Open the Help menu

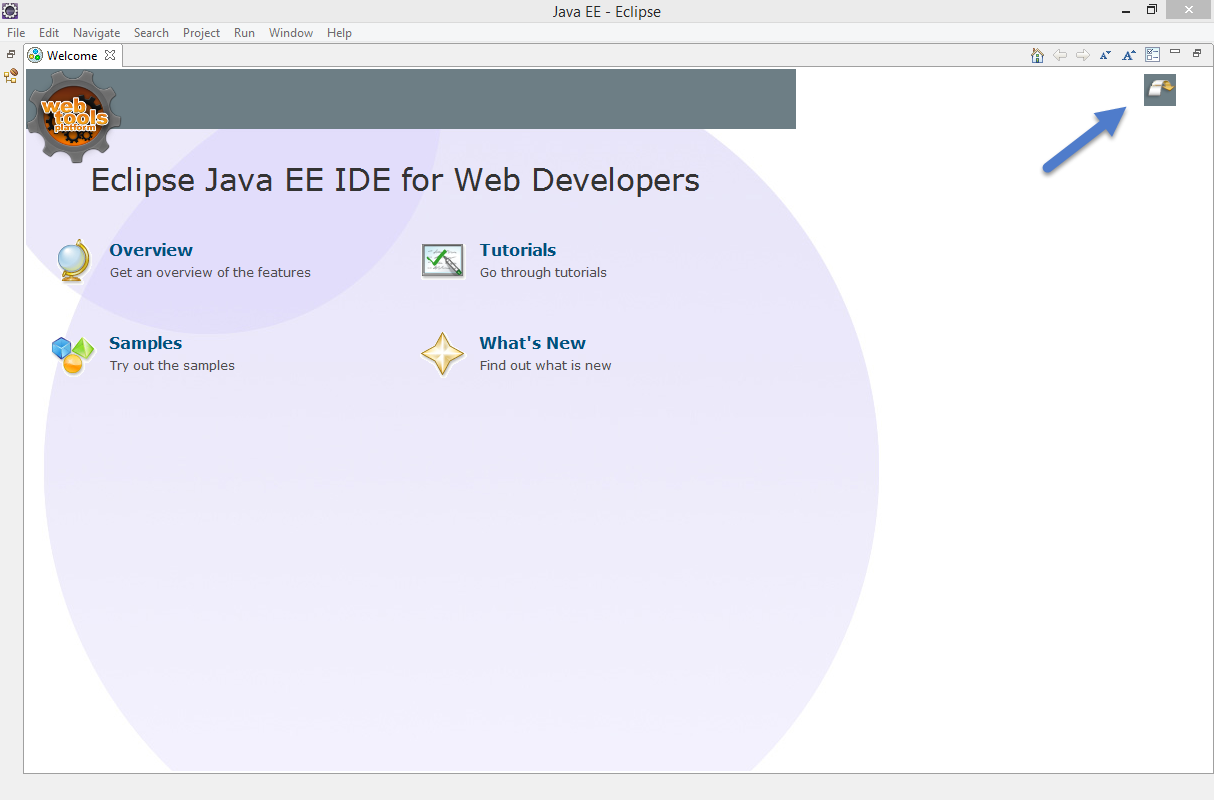[x=339, y=33]
